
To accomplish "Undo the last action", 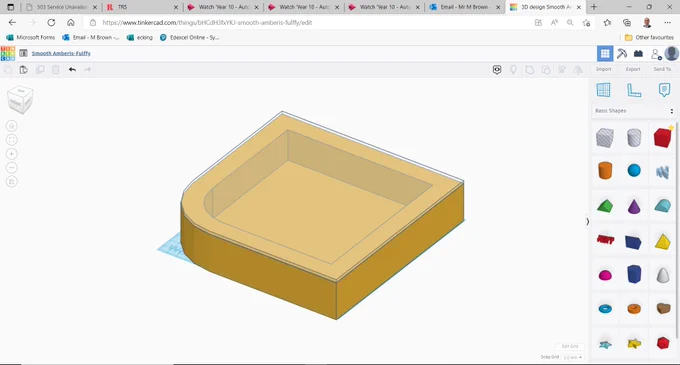I will (72, 69).
